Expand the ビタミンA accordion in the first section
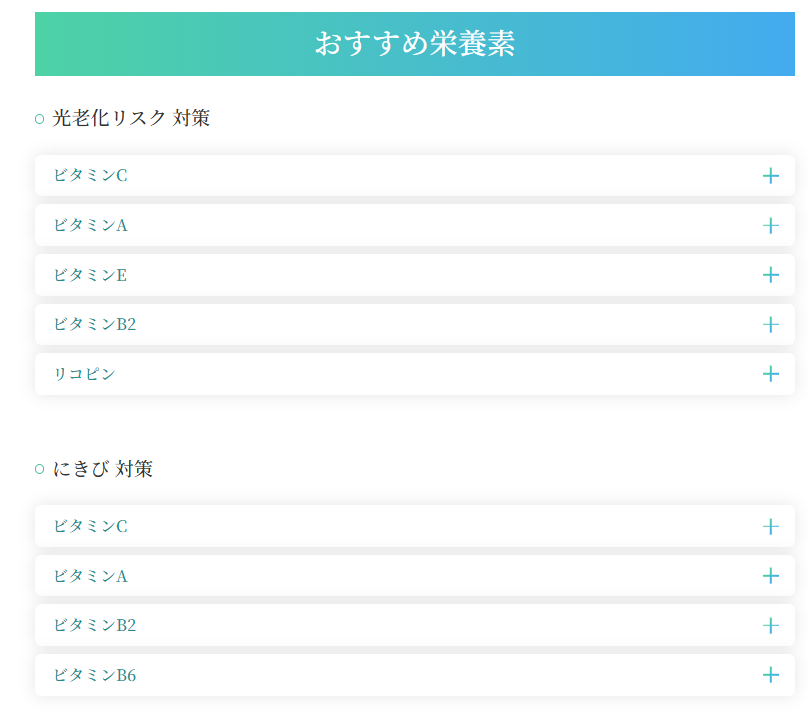The width and height of the screenshot is (809, 718). pyautogui.click(x=414, y=225)
